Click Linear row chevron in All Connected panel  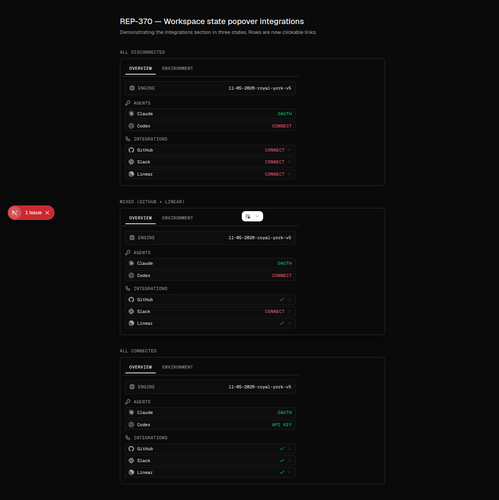289,472
